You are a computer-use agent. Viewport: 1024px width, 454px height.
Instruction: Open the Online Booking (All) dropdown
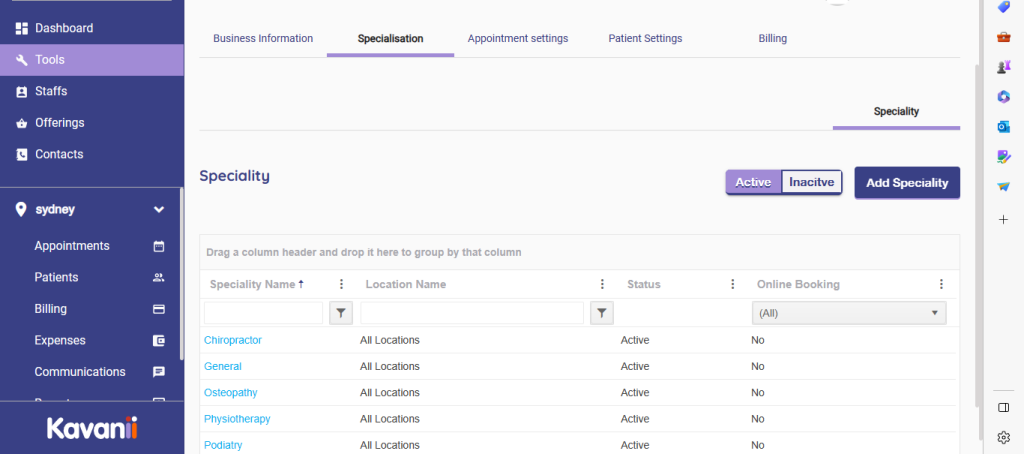[x=849, y=313]
